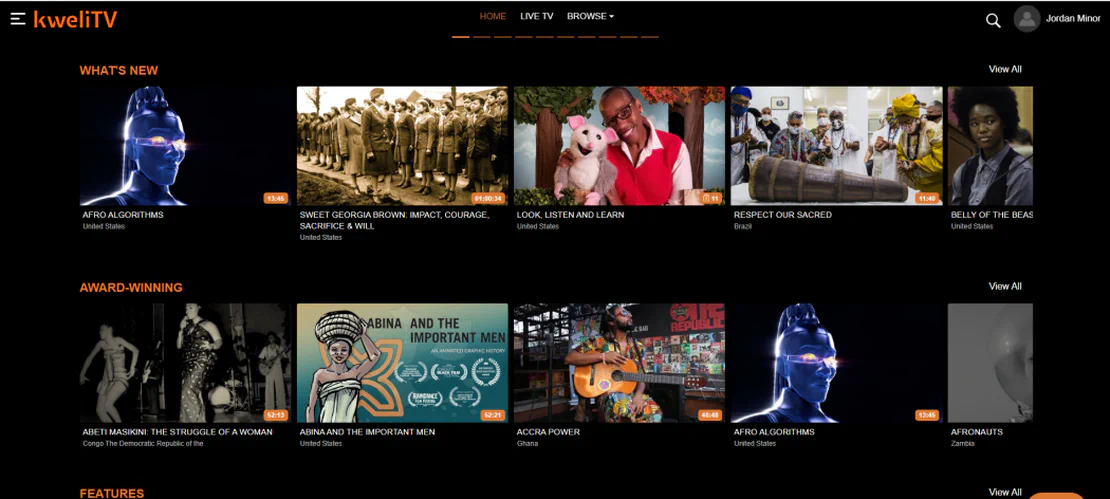This screenshot has width=1110, height=499.
Task: Play Sweet Georgia Brown thumbnail
Action: 402,145
